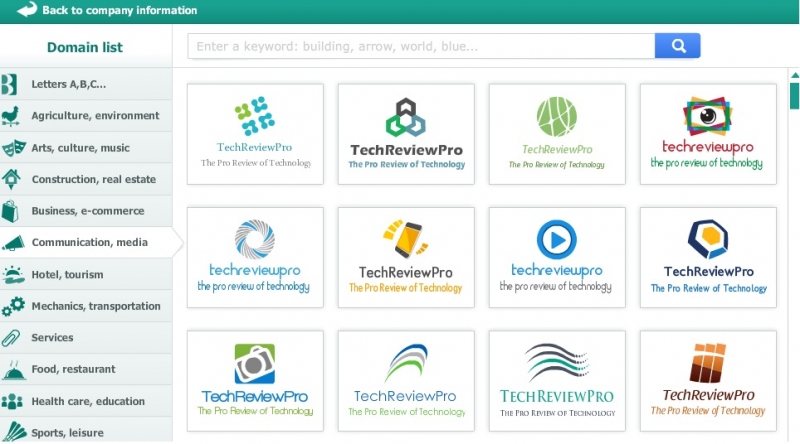The image size is (800, 444).
Task: Go back to company information
Action: 119,10
